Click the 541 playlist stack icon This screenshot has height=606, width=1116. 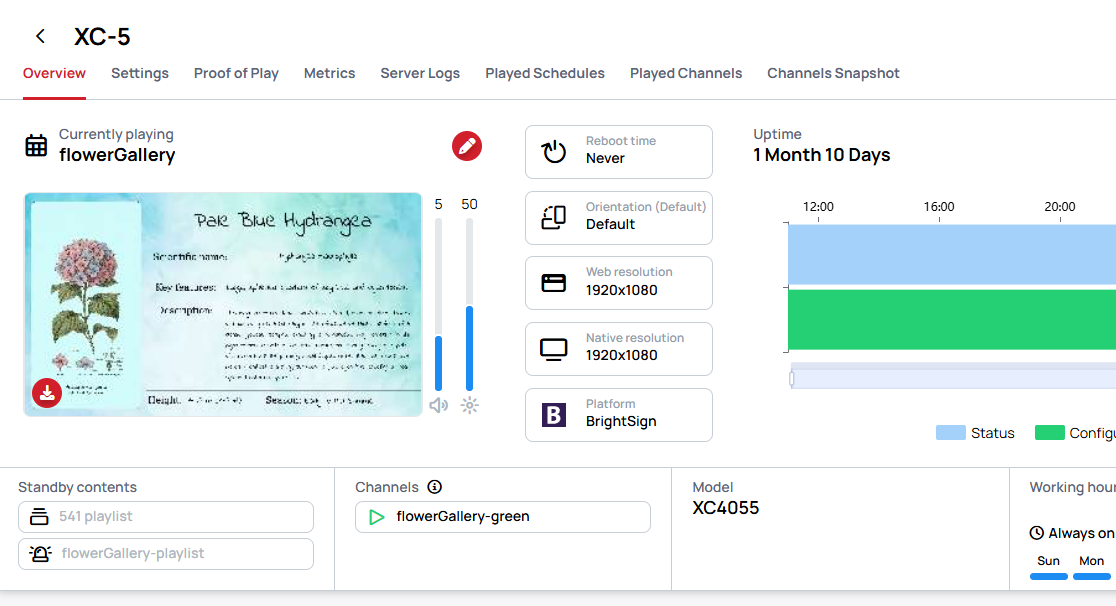pos(39,517)
